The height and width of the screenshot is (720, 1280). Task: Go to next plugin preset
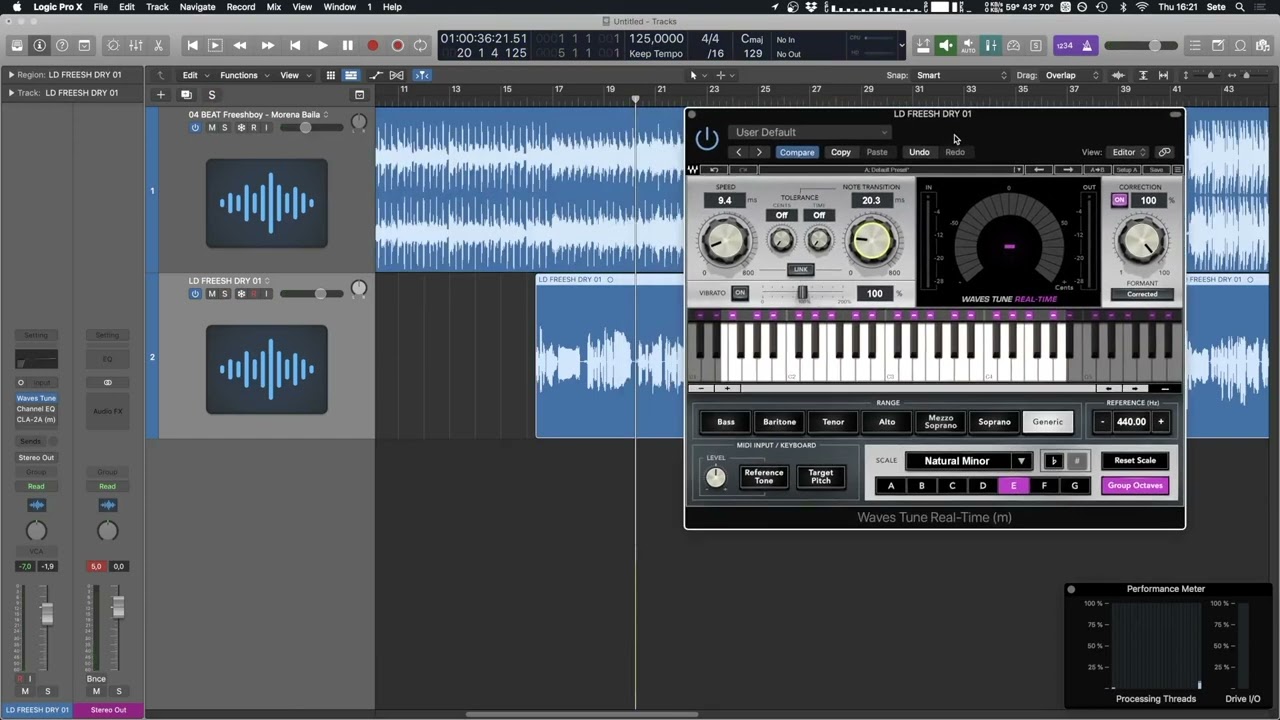(x=759, y=152)
